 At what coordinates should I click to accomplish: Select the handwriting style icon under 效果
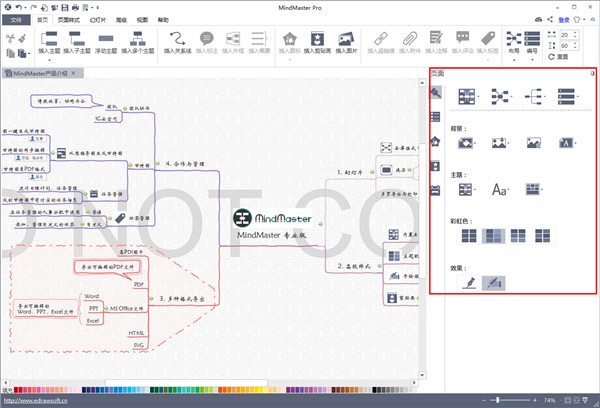[x=466, y=284]
